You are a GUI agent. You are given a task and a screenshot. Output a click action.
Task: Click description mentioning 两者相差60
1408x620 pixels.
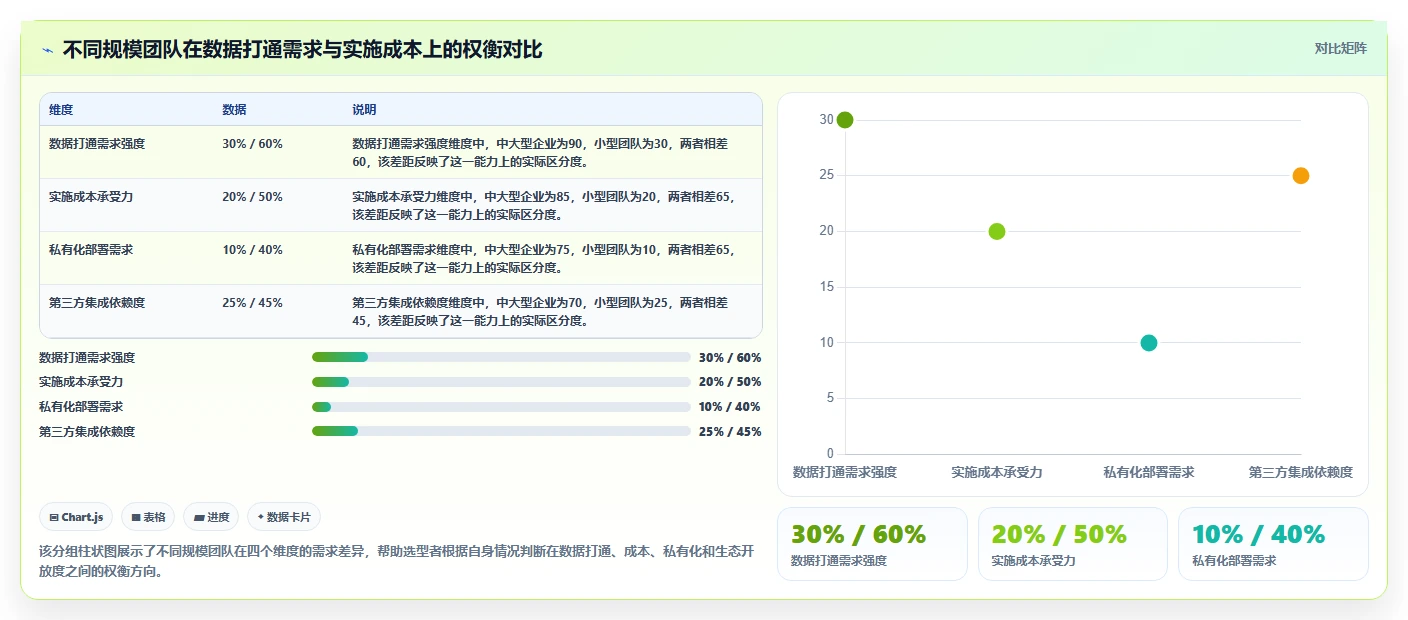click(x=541, y=152)
